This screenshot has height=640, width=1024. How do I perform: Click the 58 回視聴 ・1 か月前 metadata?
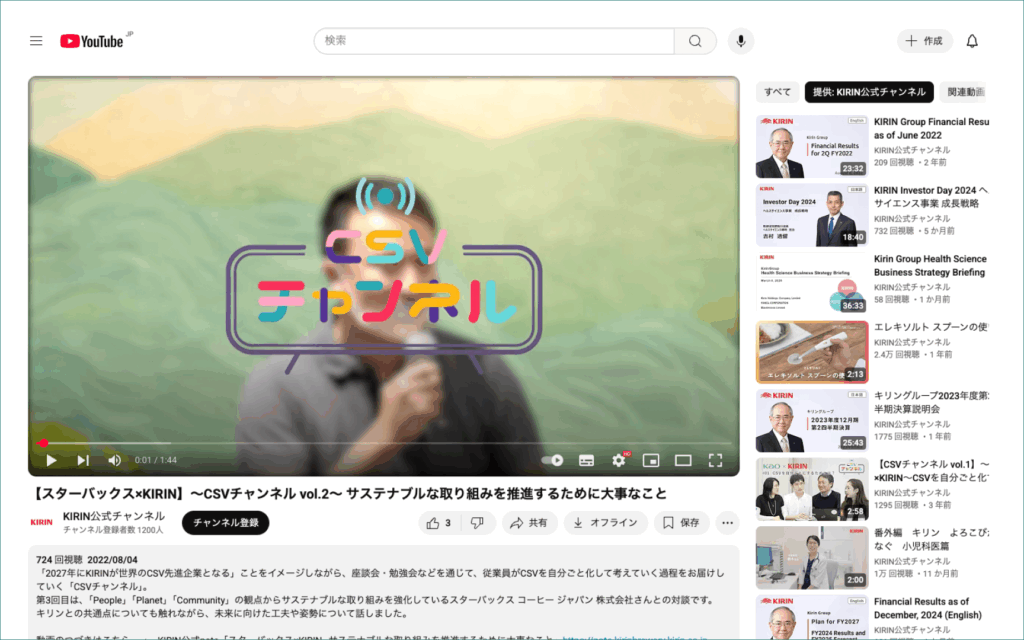[912, 300]
